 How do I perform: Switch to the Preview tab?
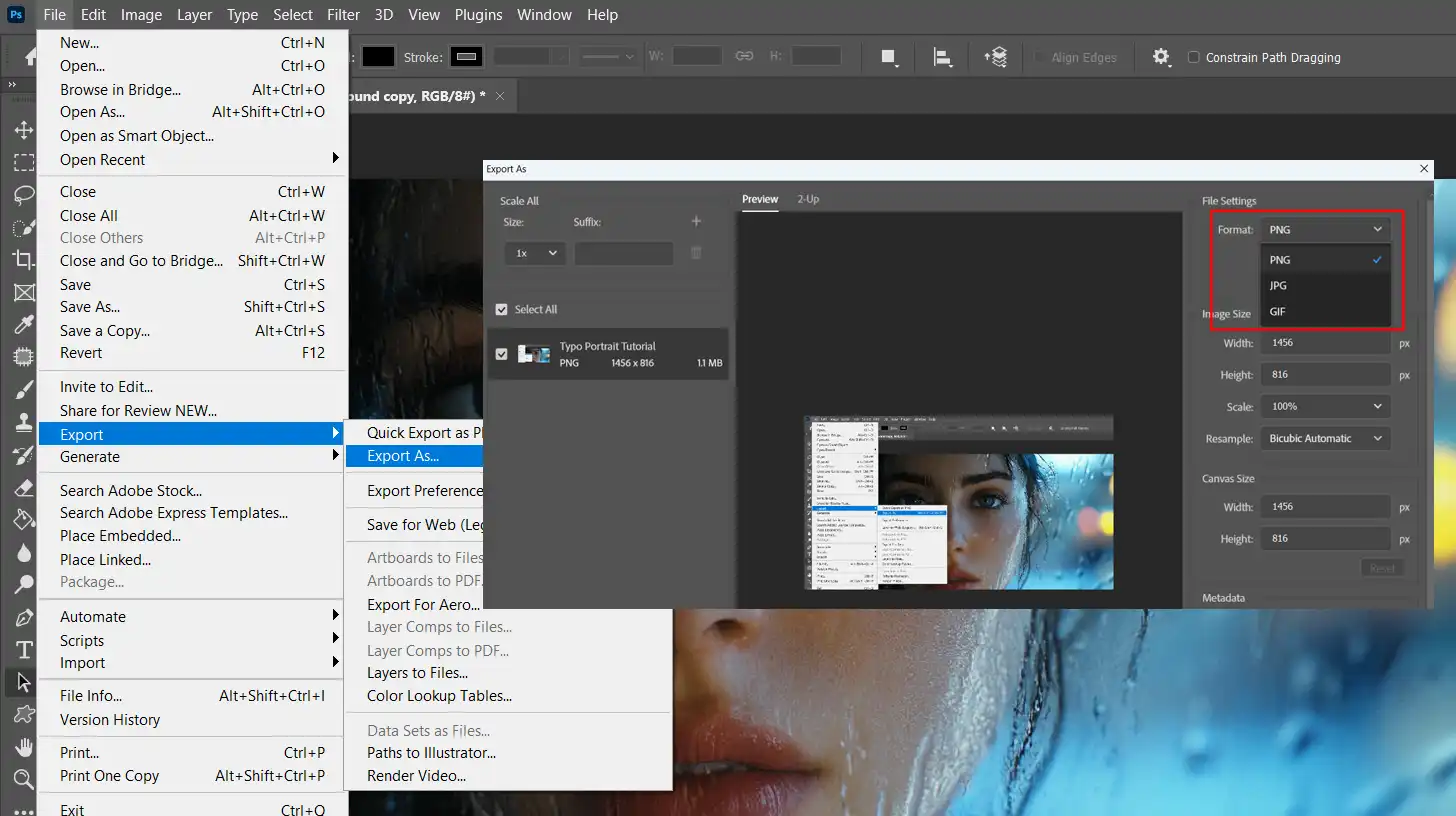760,199
